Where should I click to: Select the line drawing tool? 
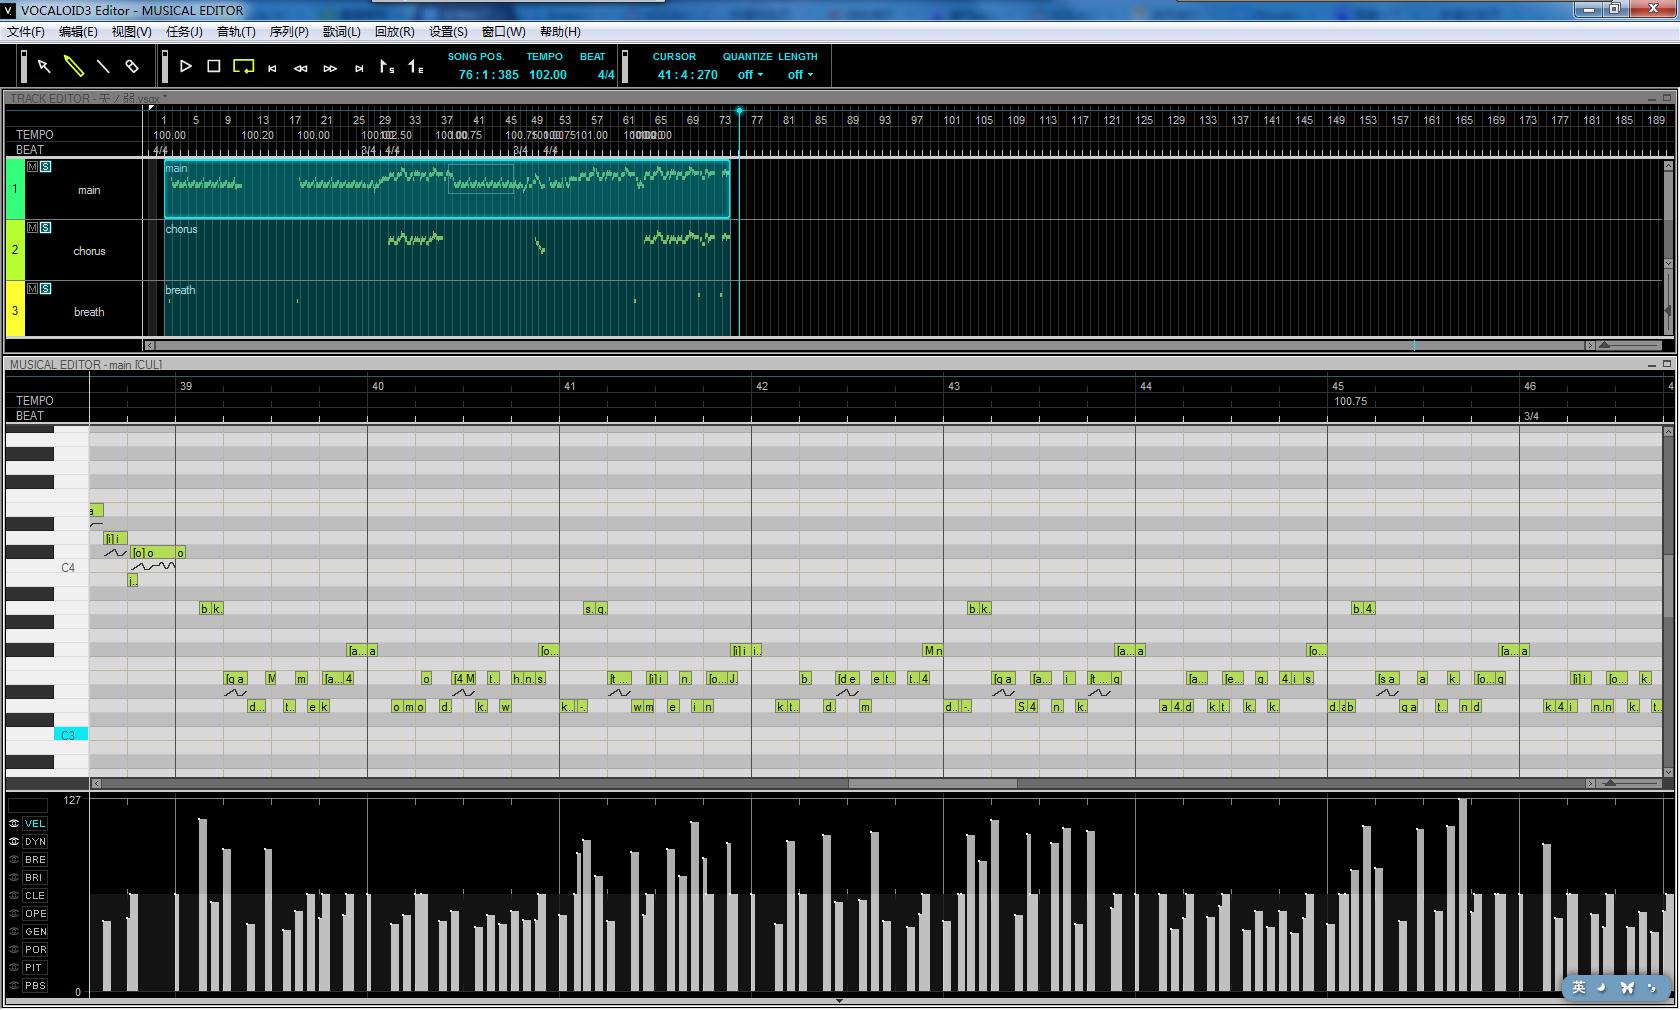coord(103,66)
